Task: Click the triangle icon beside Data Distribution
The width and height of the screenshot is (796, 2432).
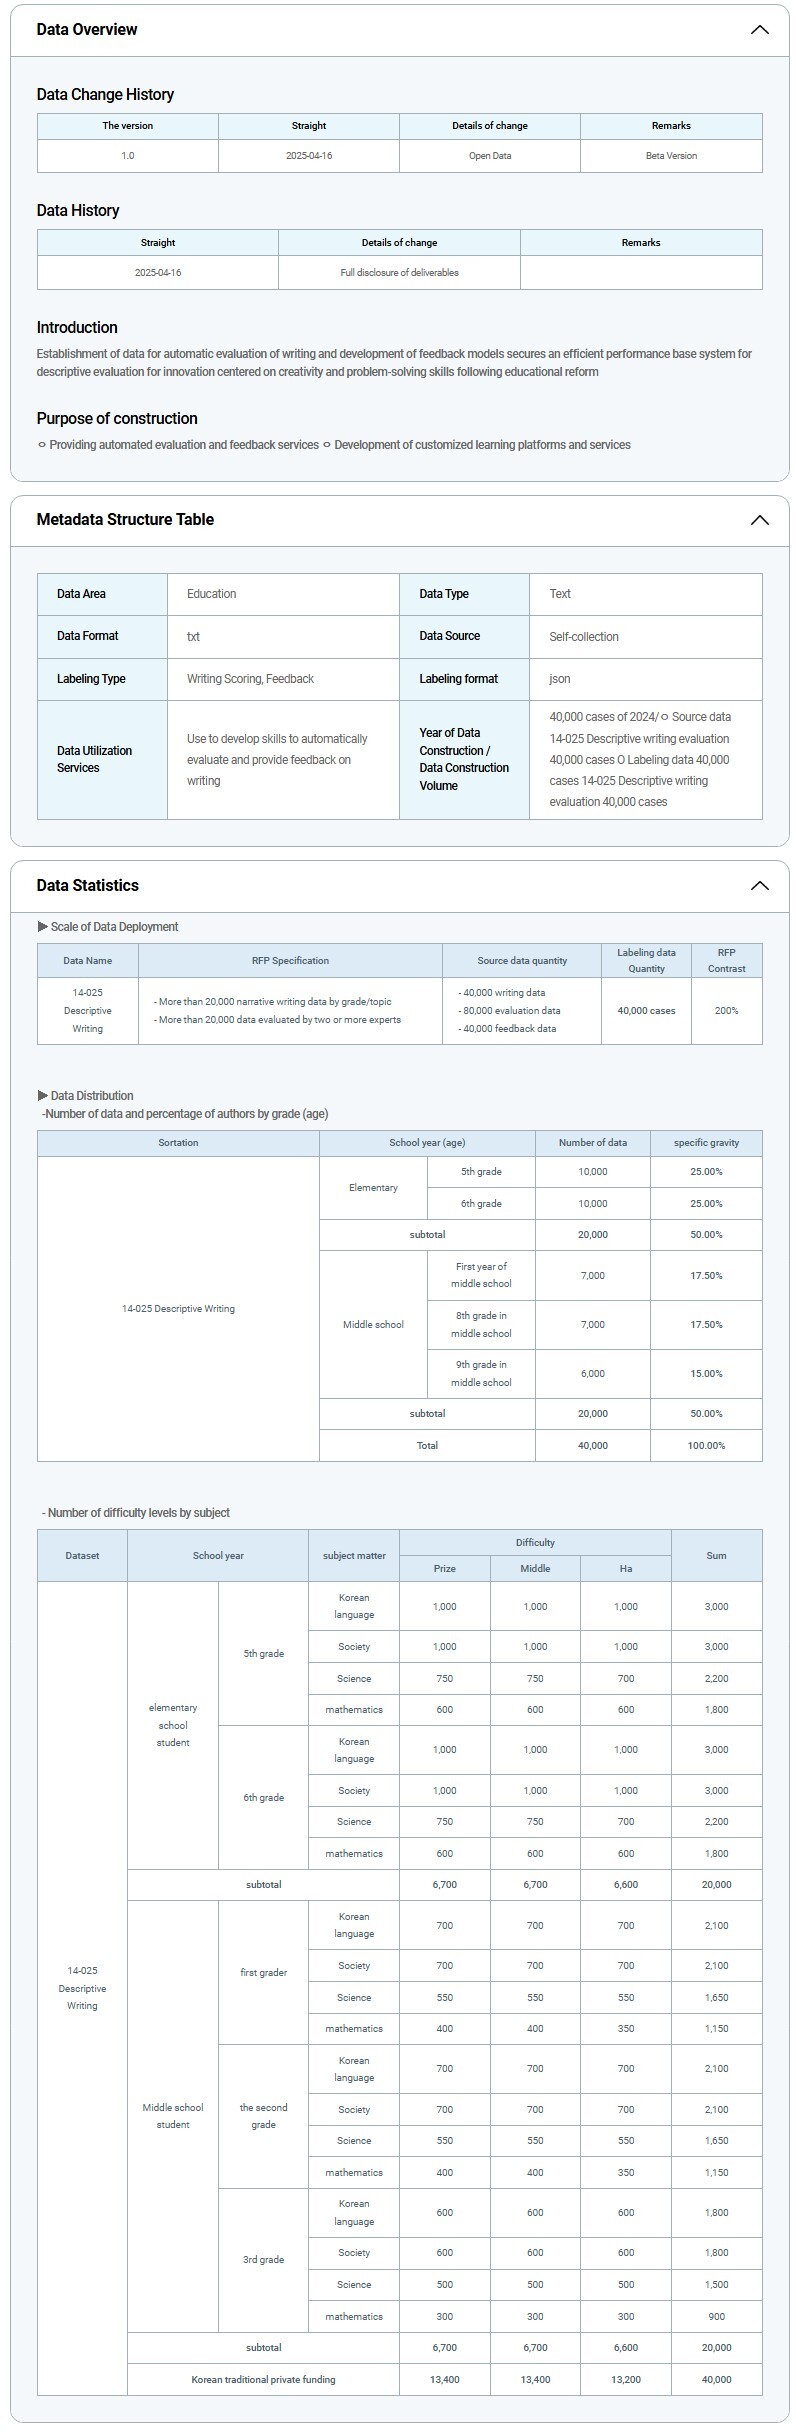Action: (43, 1096)
